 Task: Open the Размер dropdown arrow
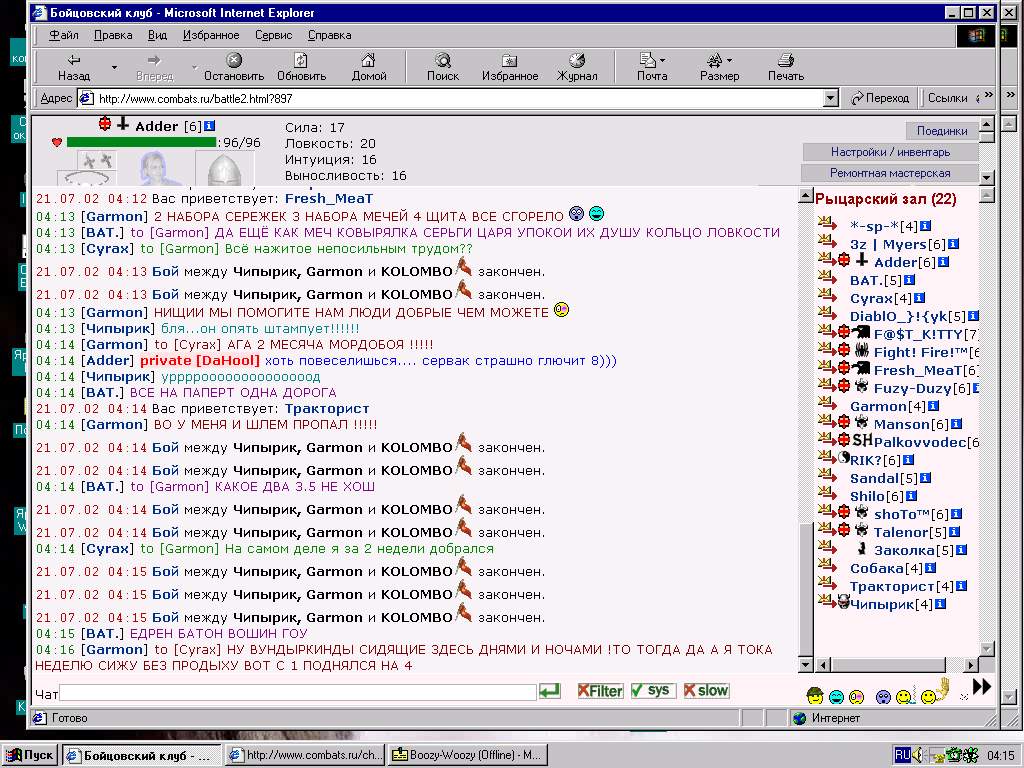click(x=729, y=60)
